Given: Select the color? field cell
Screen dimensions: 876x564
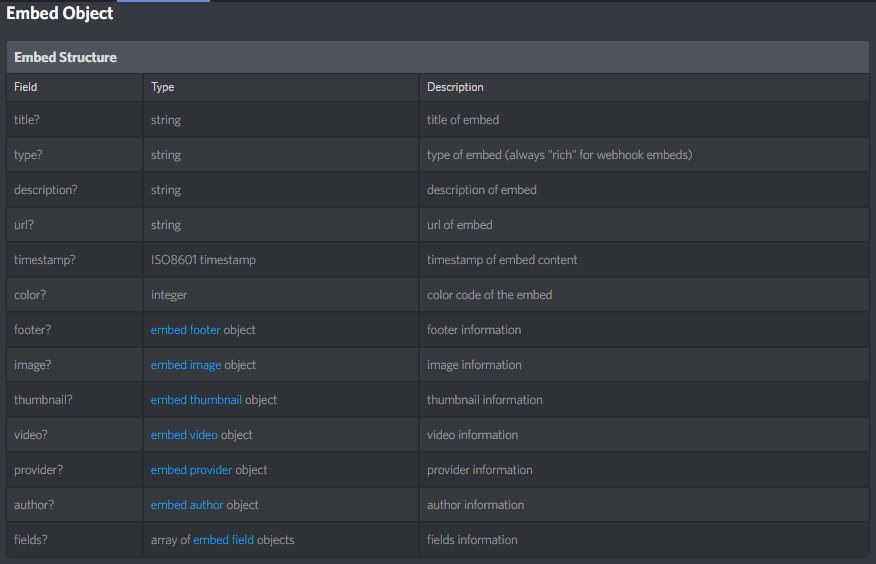Looking at the screenshot, I should 31,295.
